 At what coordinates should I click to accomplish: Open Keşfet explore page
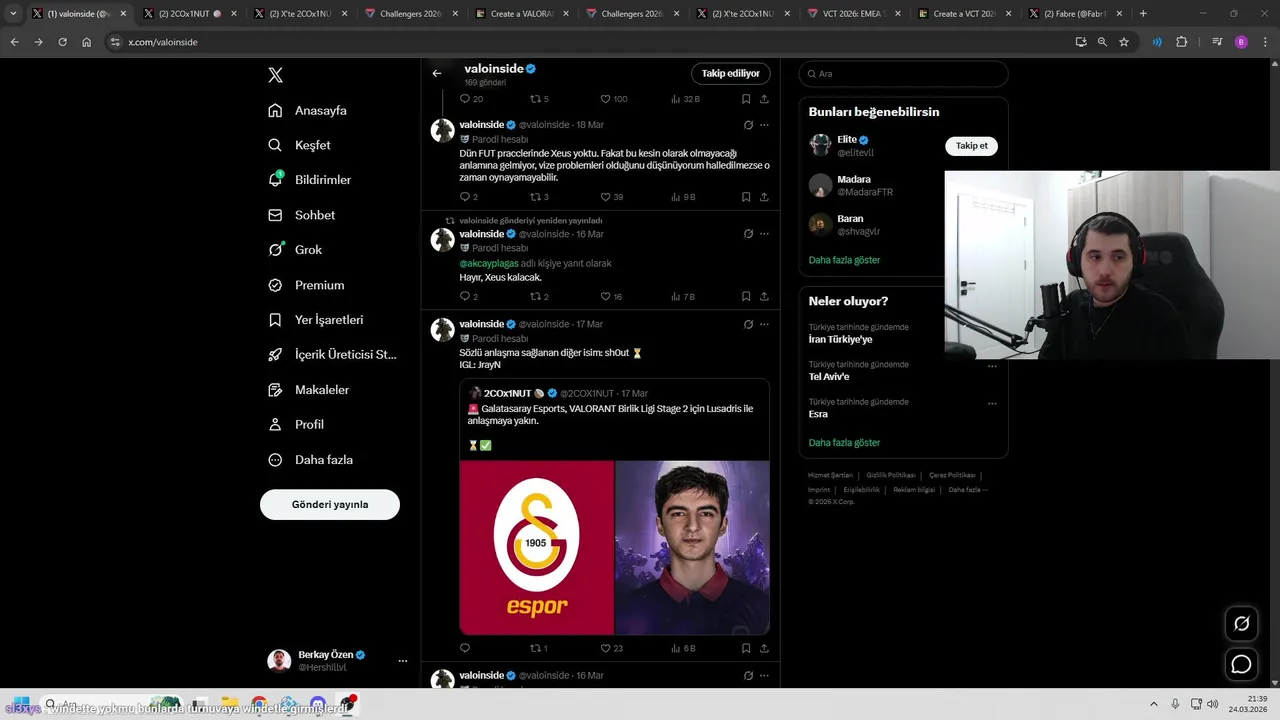(x=300, y=145)
